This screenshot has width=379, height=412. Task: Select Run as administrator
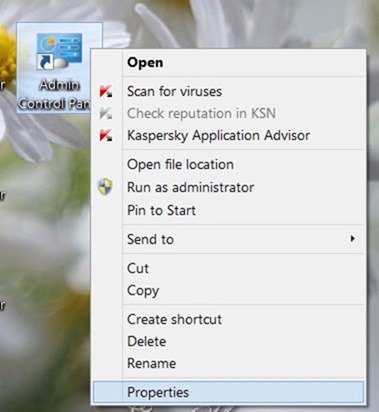pos(228,187)
